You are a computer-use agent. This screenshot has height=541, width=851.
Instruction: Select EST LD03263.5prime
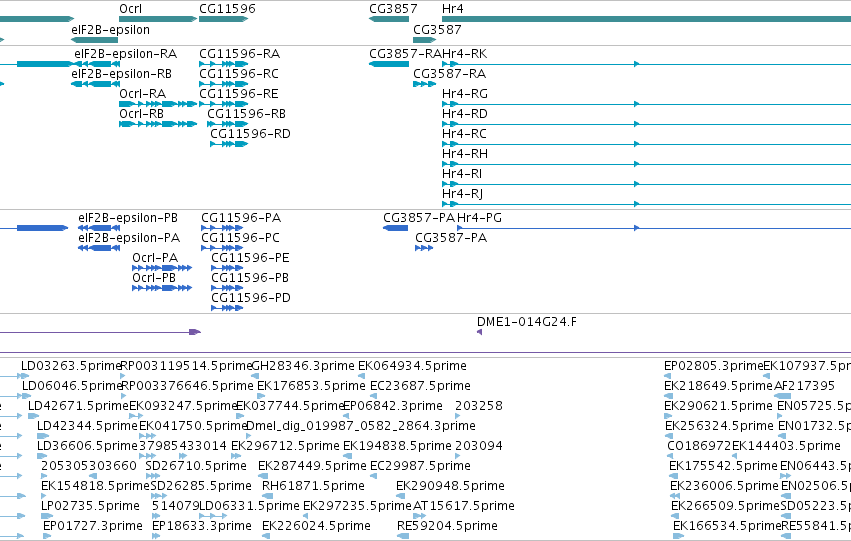pos(71,366)
